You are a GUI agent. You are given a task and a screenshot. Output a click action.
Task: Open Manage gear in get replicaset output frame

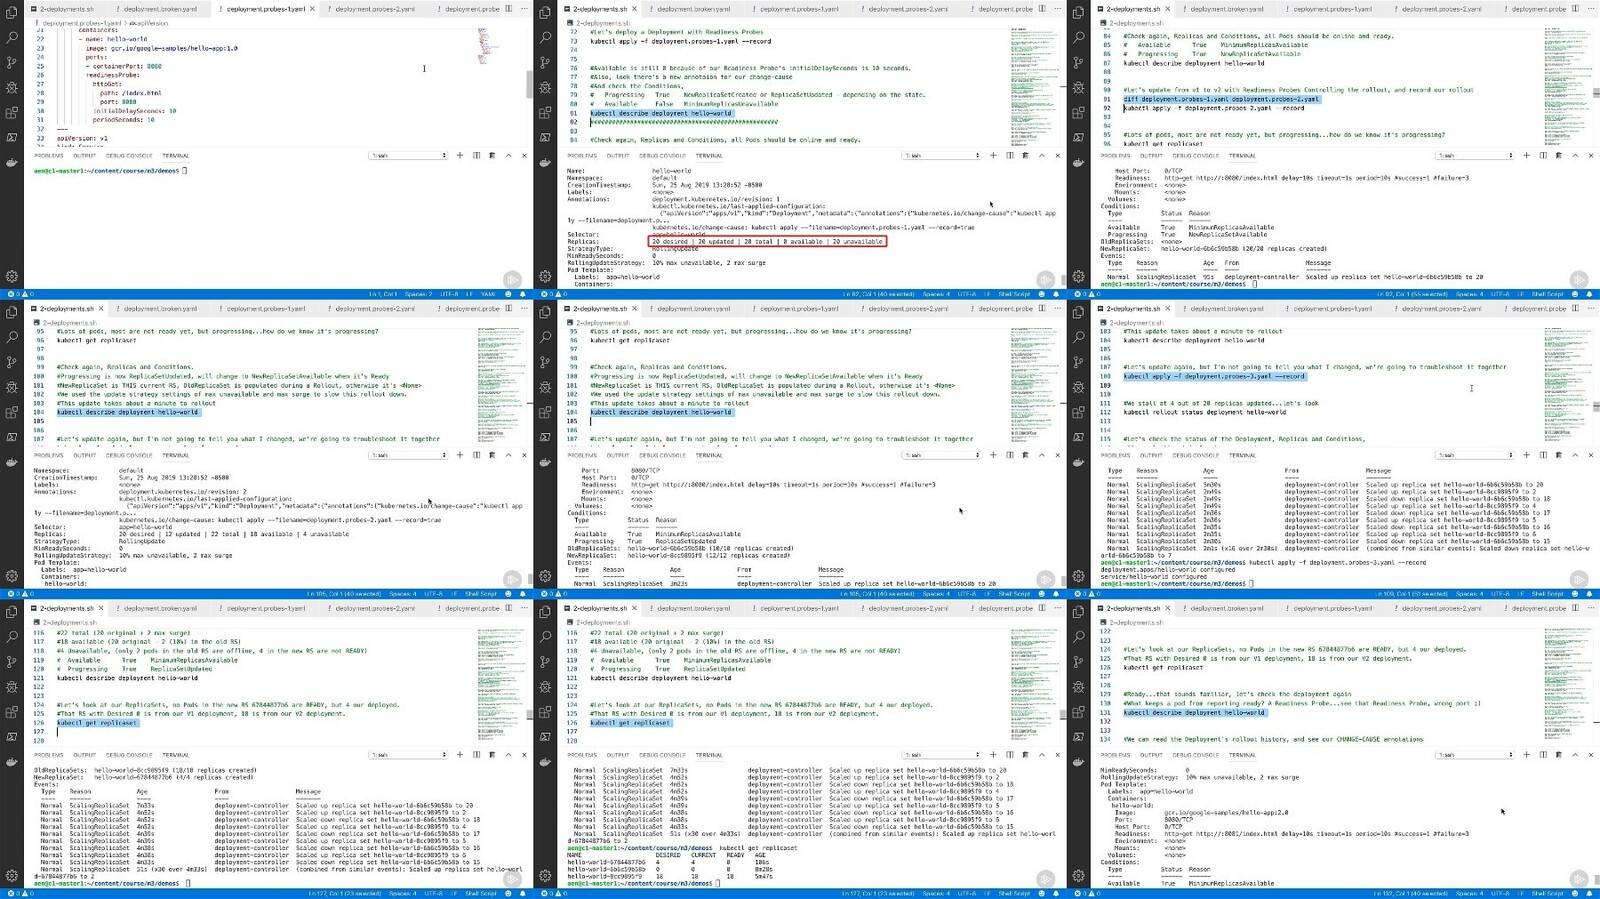point(545,876)
